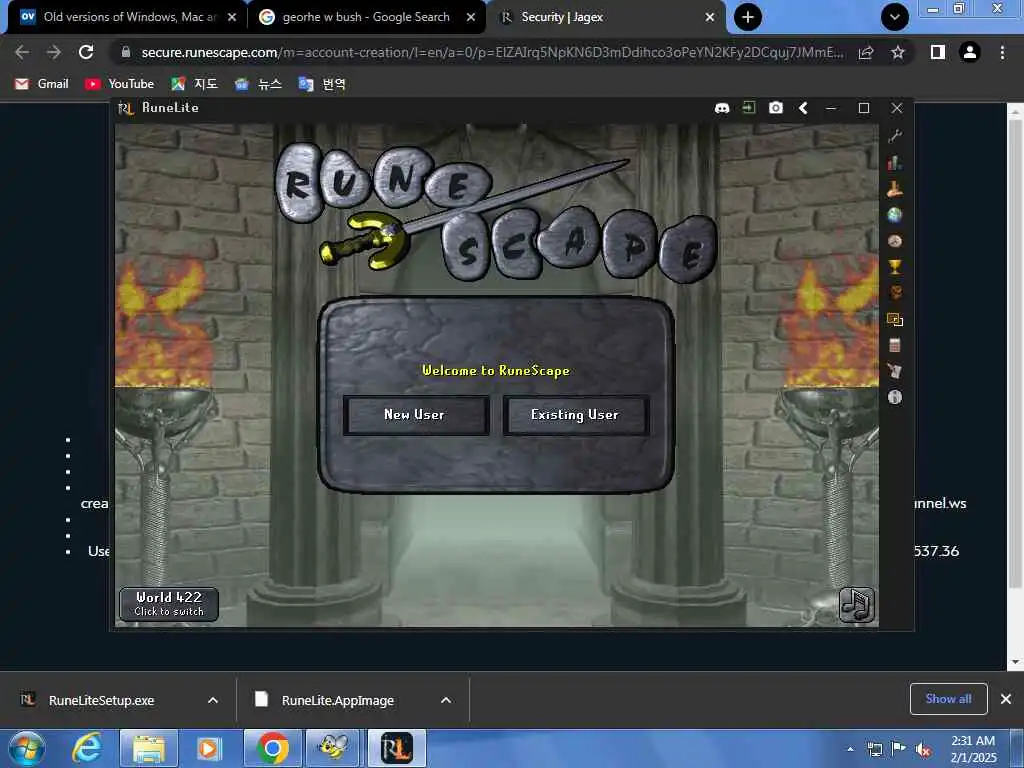Click the Discord icon in RuneLite title bar
This screenshot has height=768, width=1024.
[722, 108]
